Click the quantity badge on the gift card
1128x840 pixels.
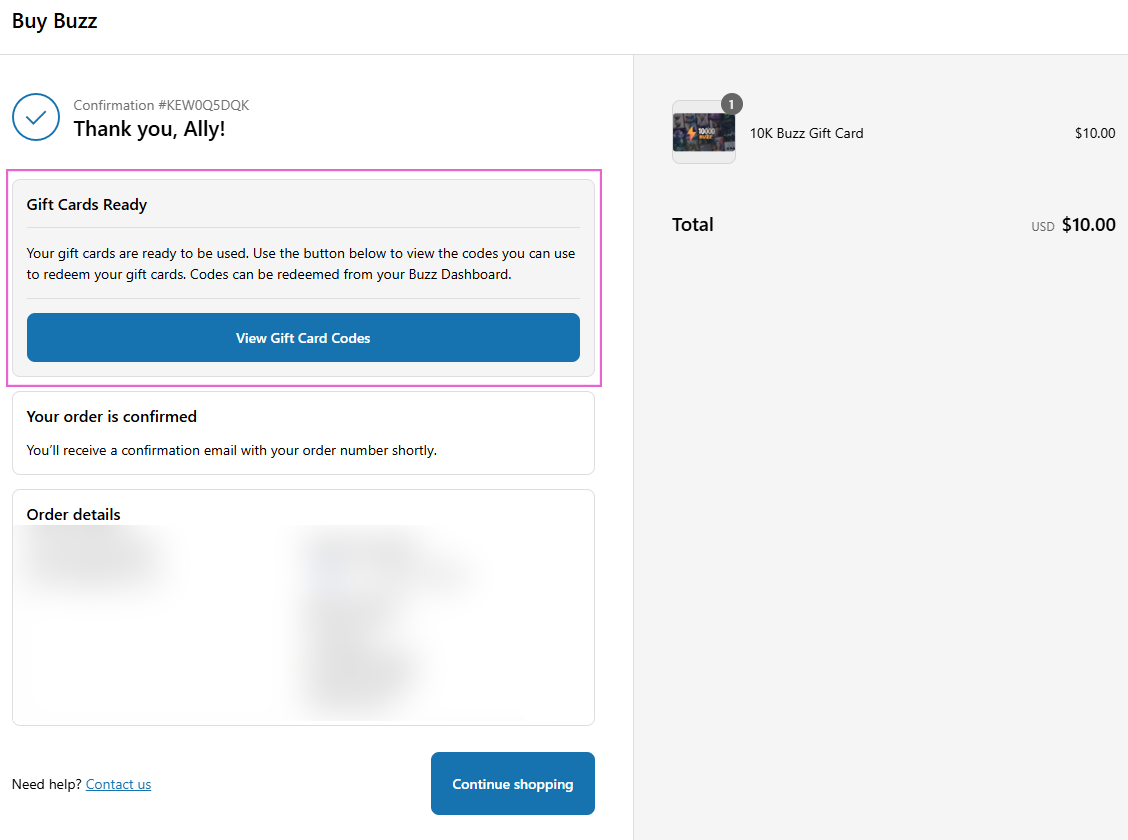coord(732,104)
